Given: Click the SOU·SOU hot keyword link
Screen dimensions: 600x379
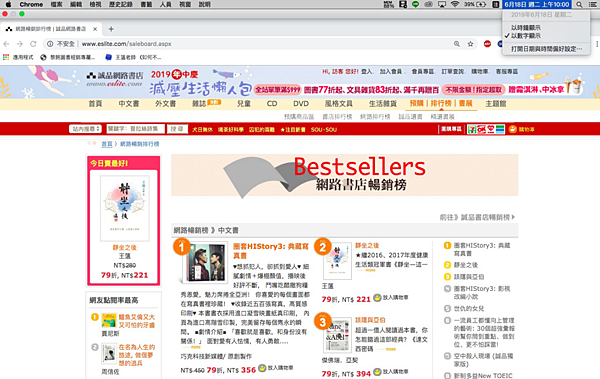Looking at the screenshot, I should (324, 129).
